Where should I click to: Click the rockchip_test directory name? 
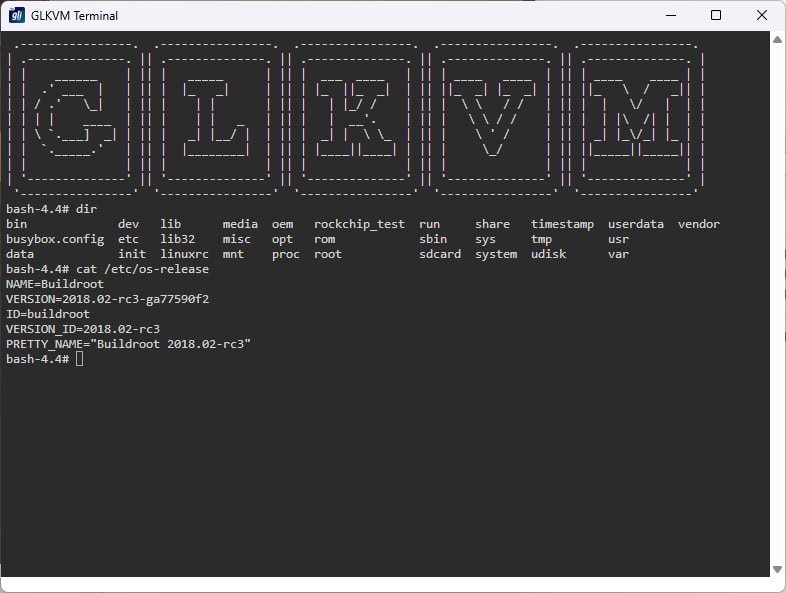359,224
